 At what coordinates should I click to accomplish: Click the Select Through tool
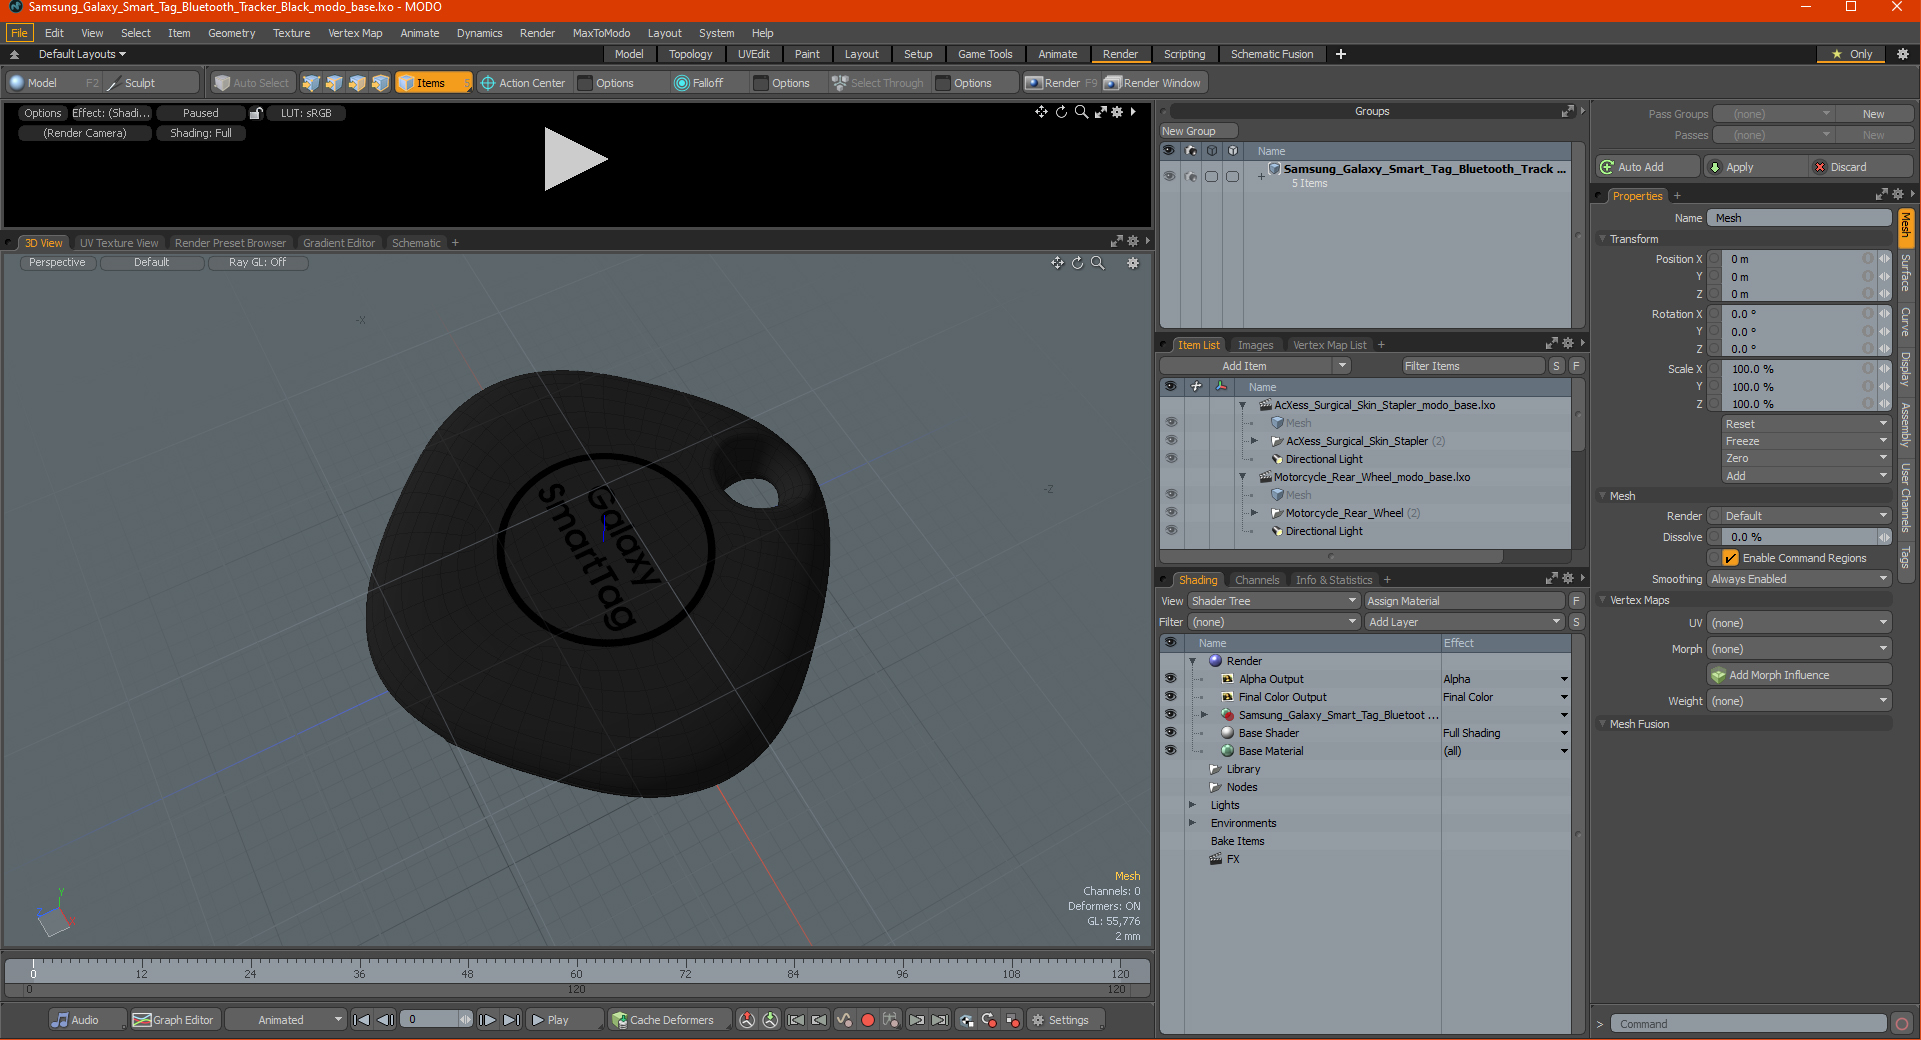click(878, 83)
